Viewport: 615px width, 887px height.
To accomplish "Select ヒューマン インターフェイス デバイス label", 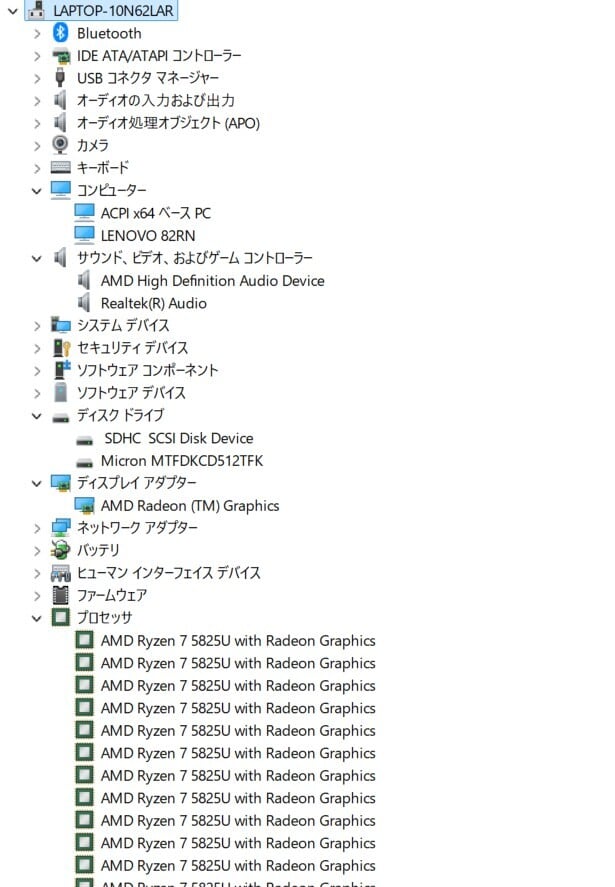I will [169, 573].
